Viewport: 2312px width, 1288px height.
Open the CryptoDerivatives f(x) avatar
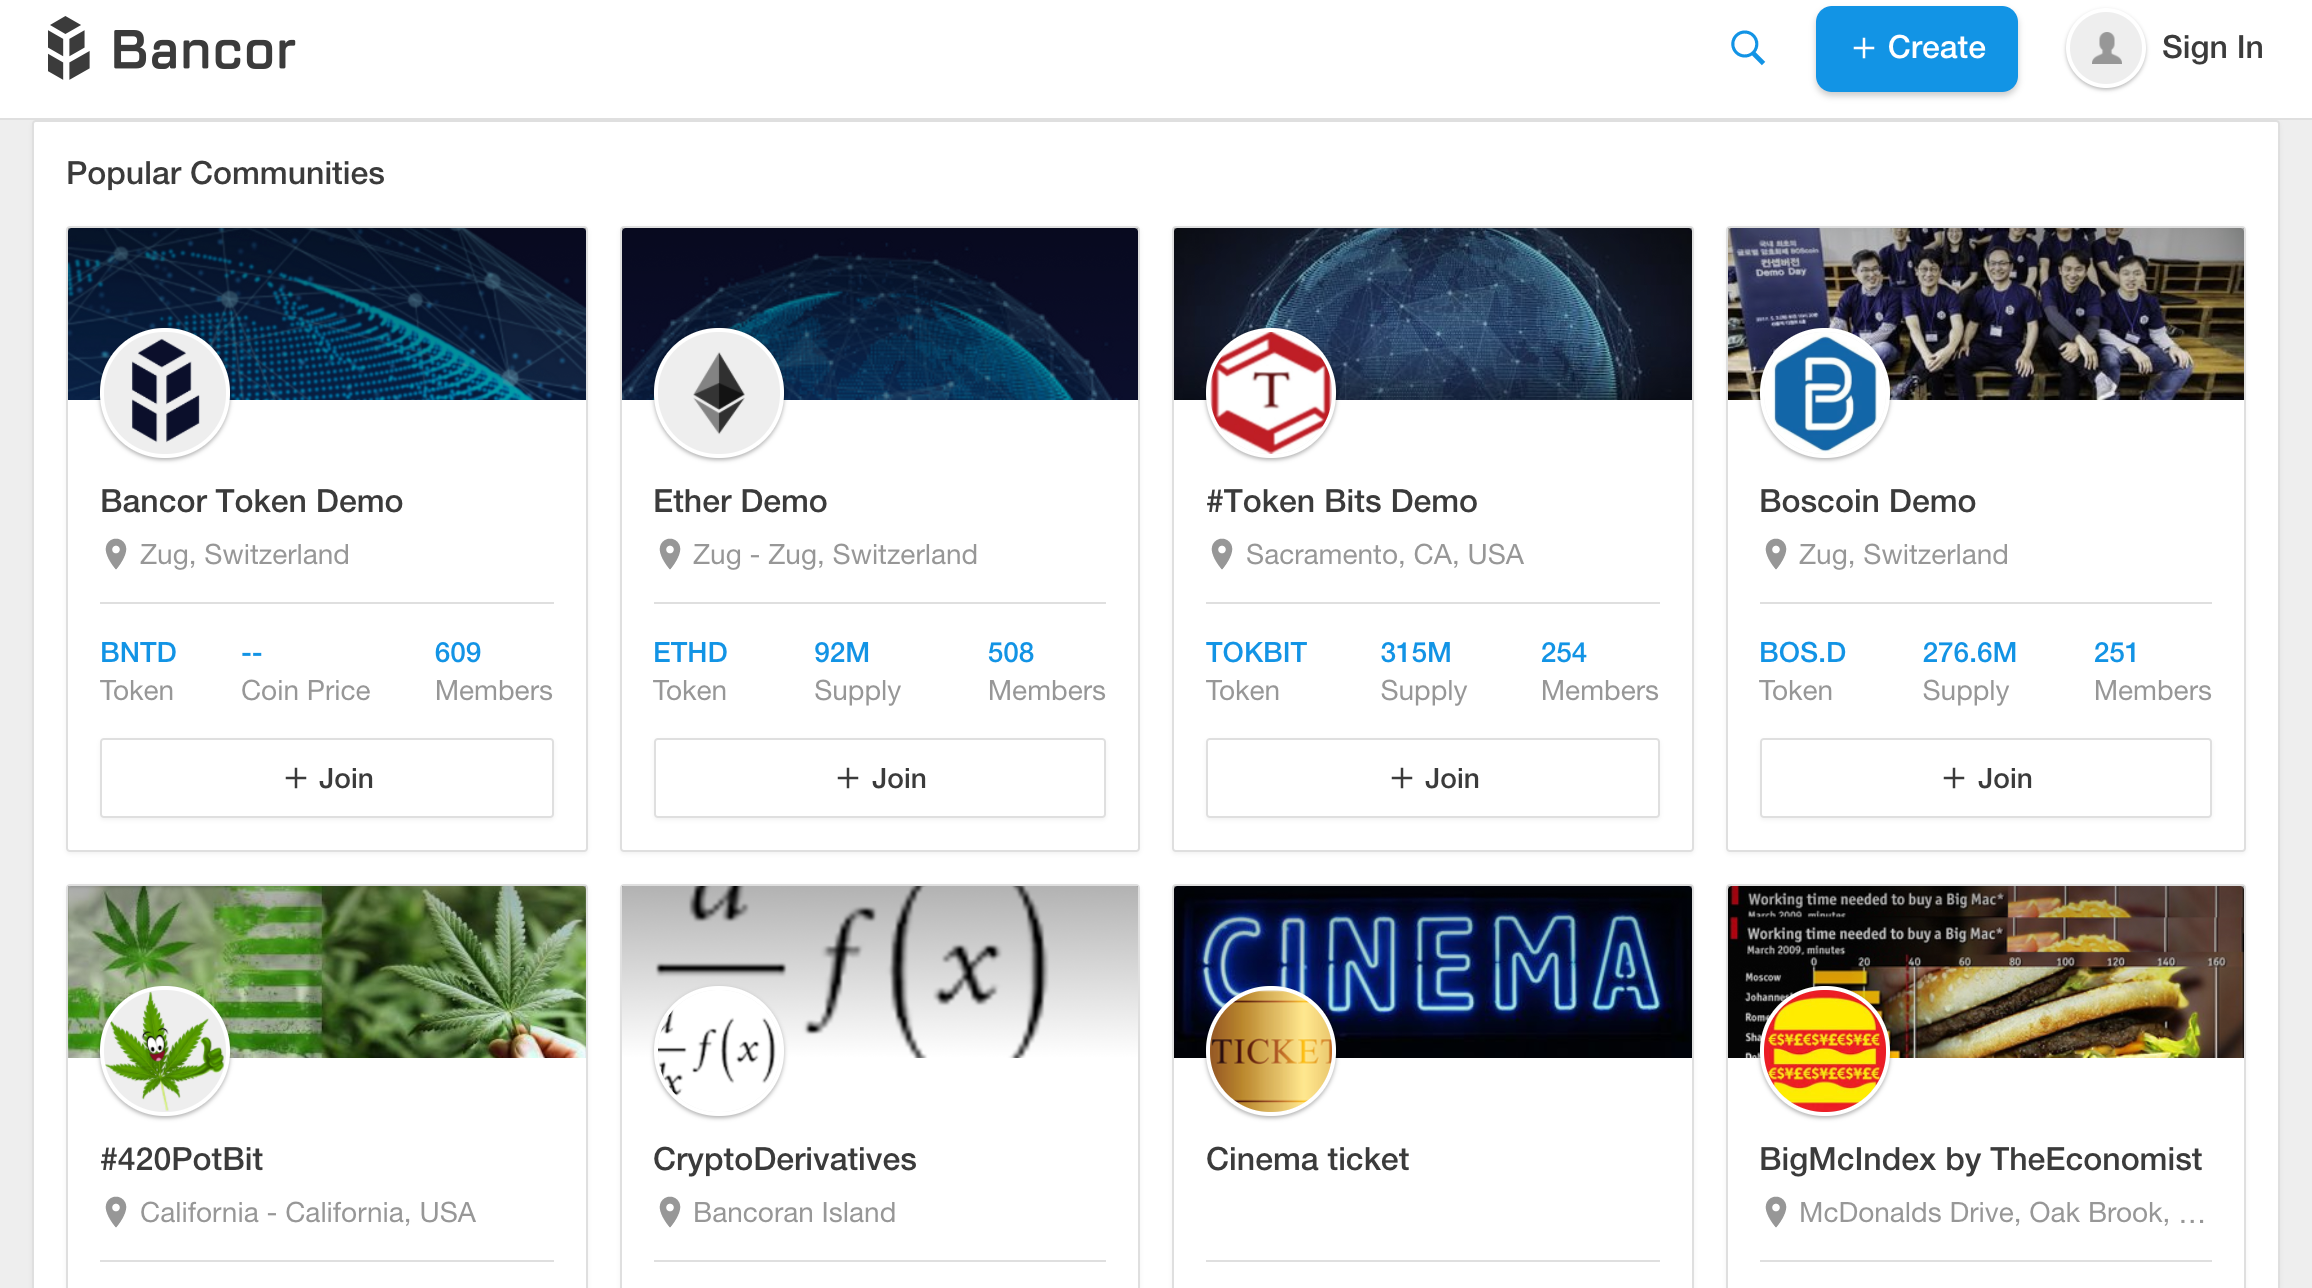[x=718, y=1051]
